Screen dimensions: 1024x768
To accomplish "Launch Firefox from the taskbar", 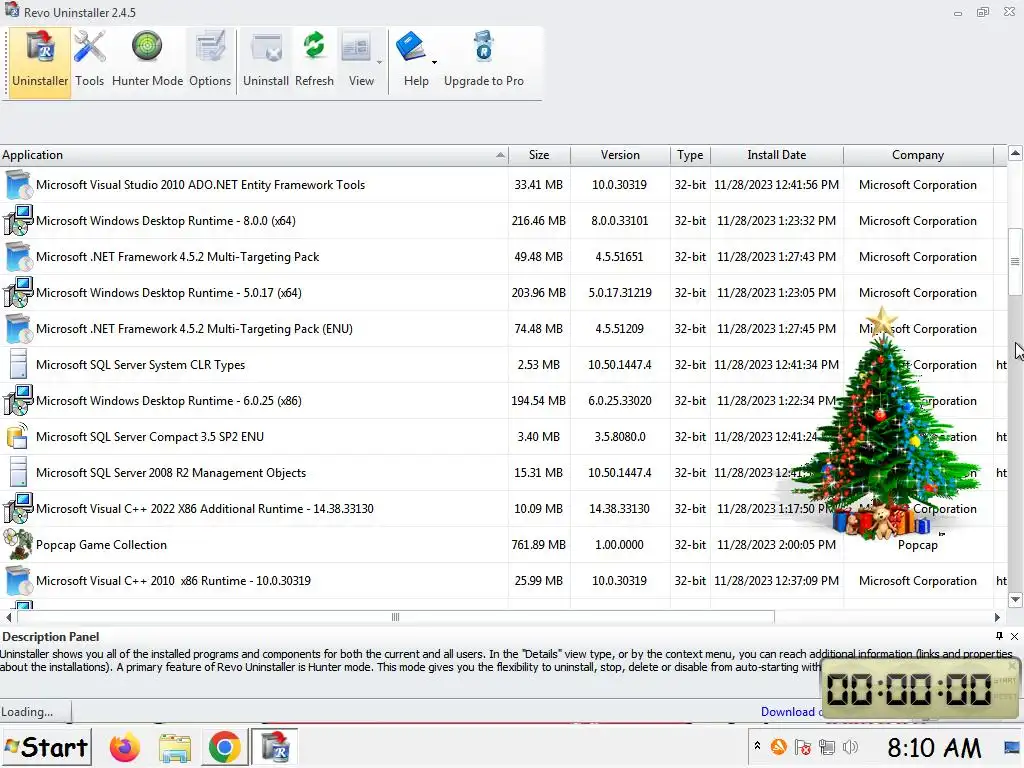I will 125,748.
